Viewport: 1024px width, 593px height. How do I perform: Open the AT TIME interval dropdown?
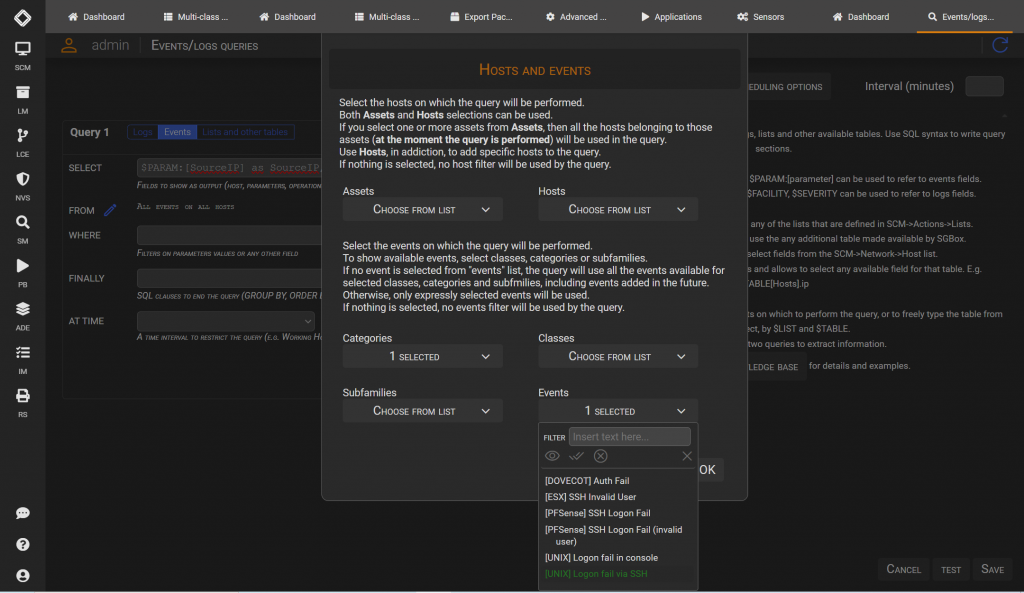pyautogui.click(x=226, y=321)
